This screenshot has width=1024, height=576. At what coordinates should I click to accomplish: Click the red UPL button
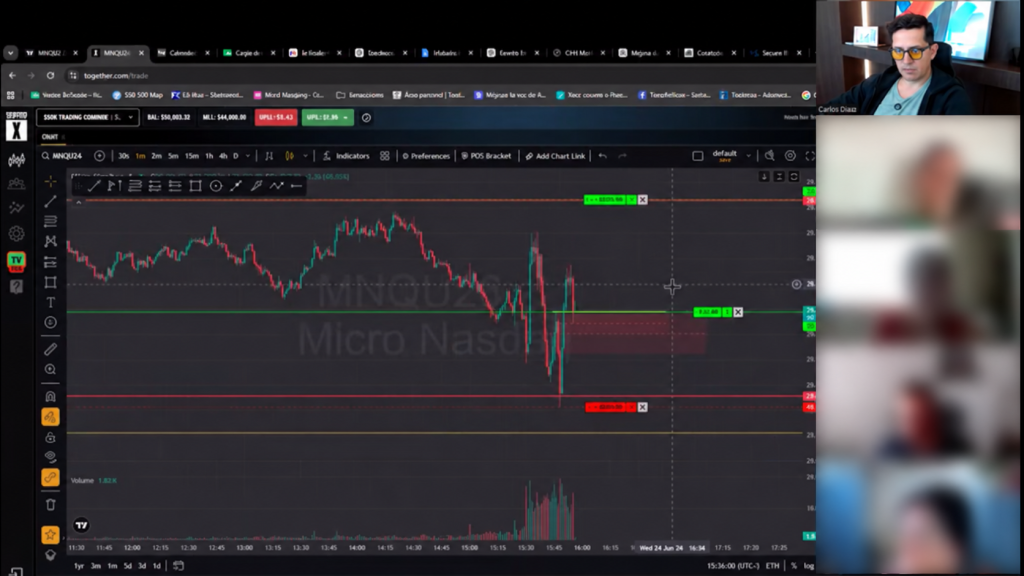[276, 118]
